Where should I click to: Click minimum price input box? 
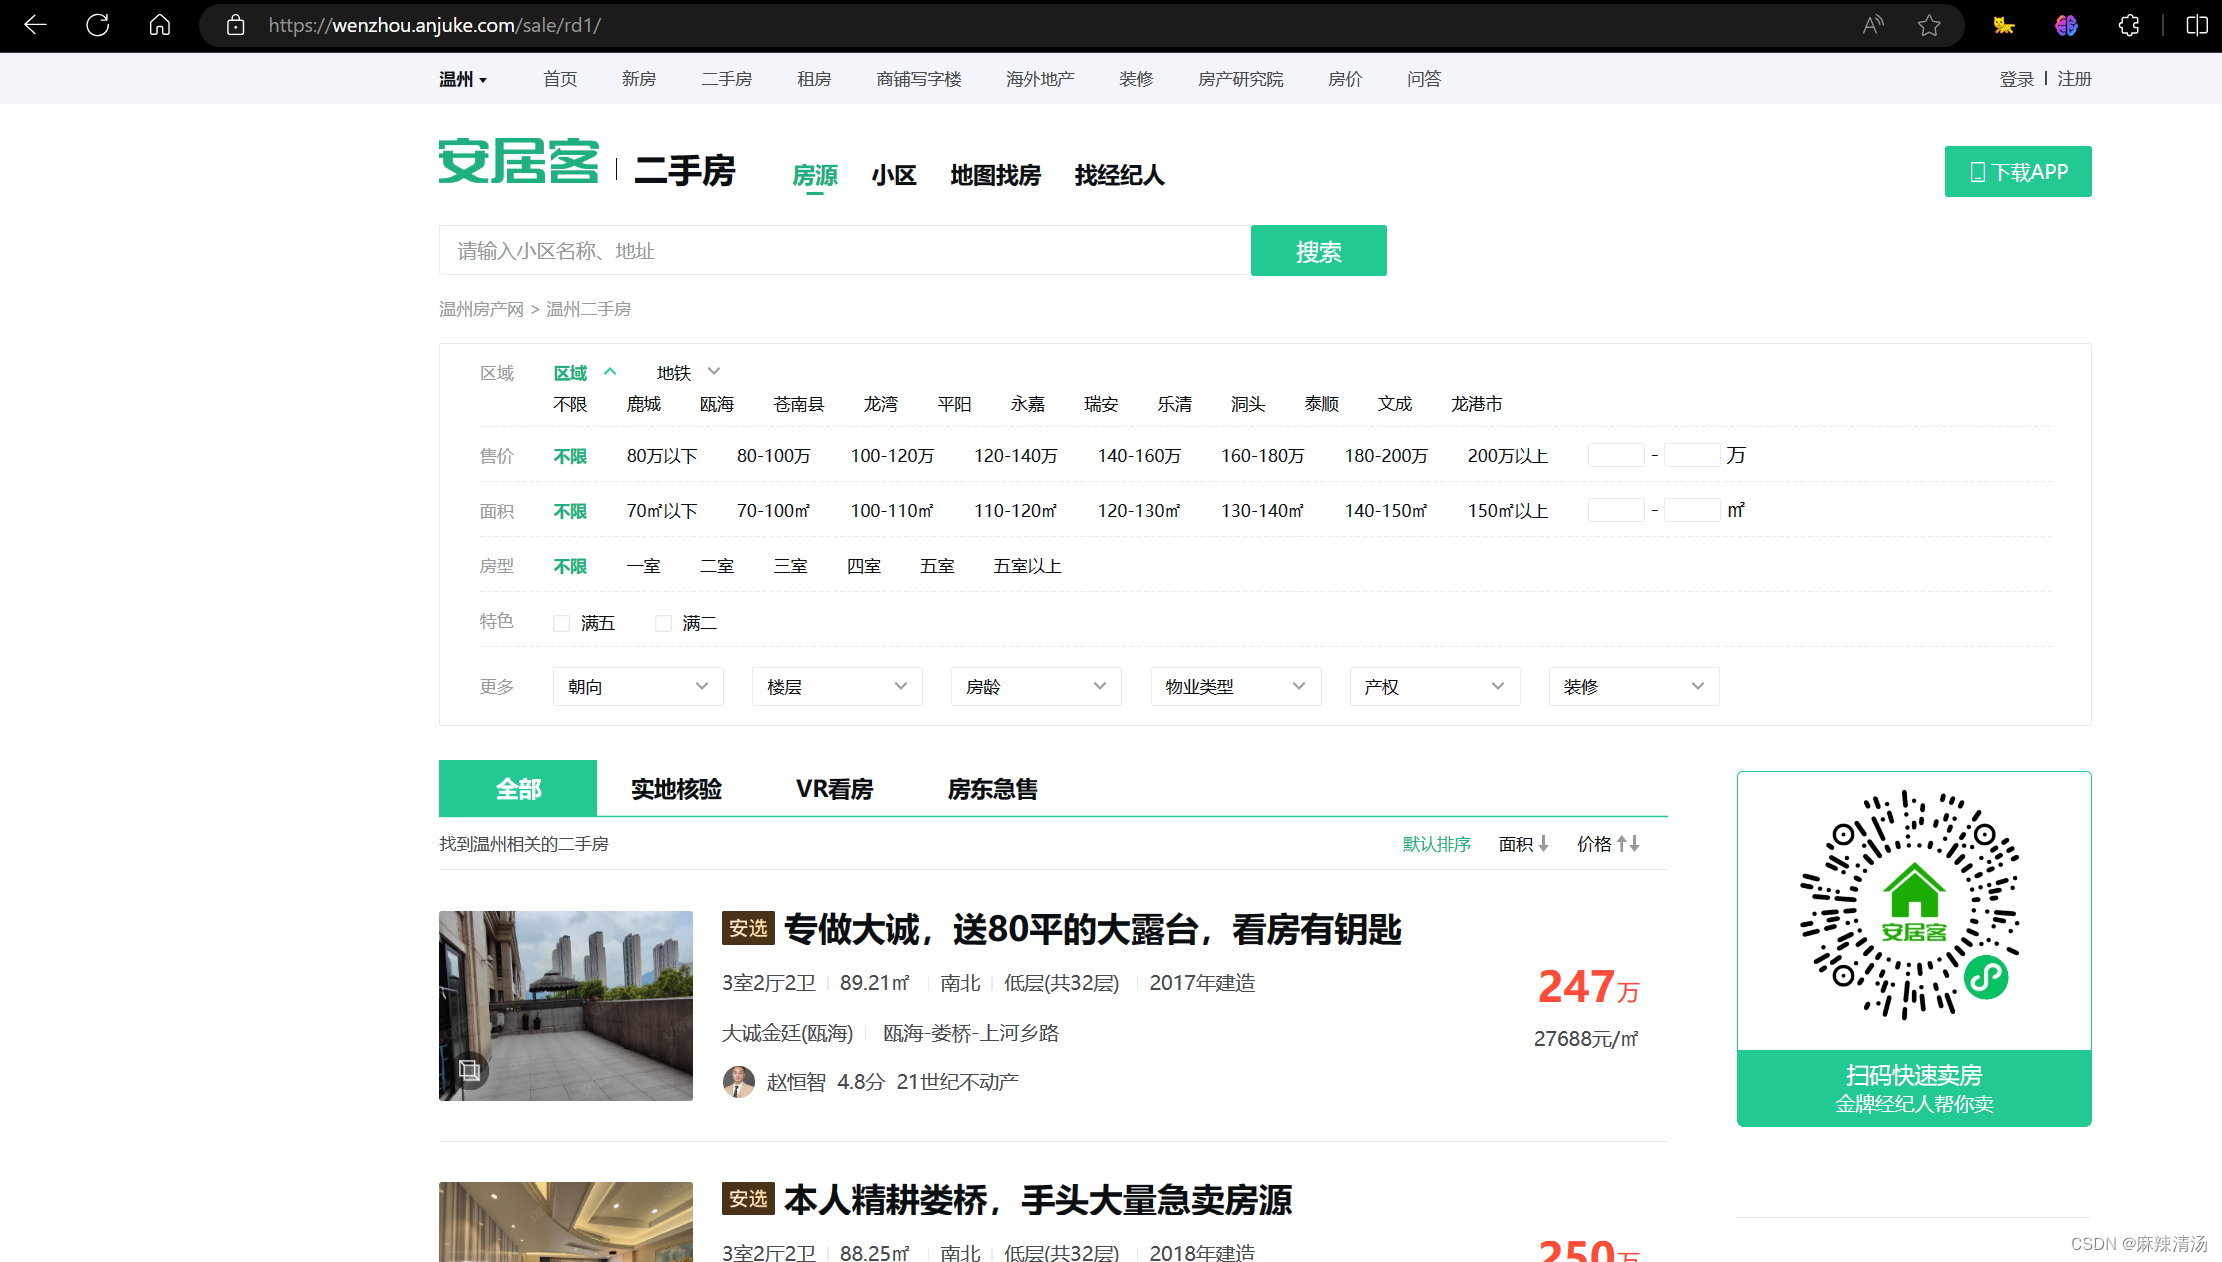[x=1616, y=456]
